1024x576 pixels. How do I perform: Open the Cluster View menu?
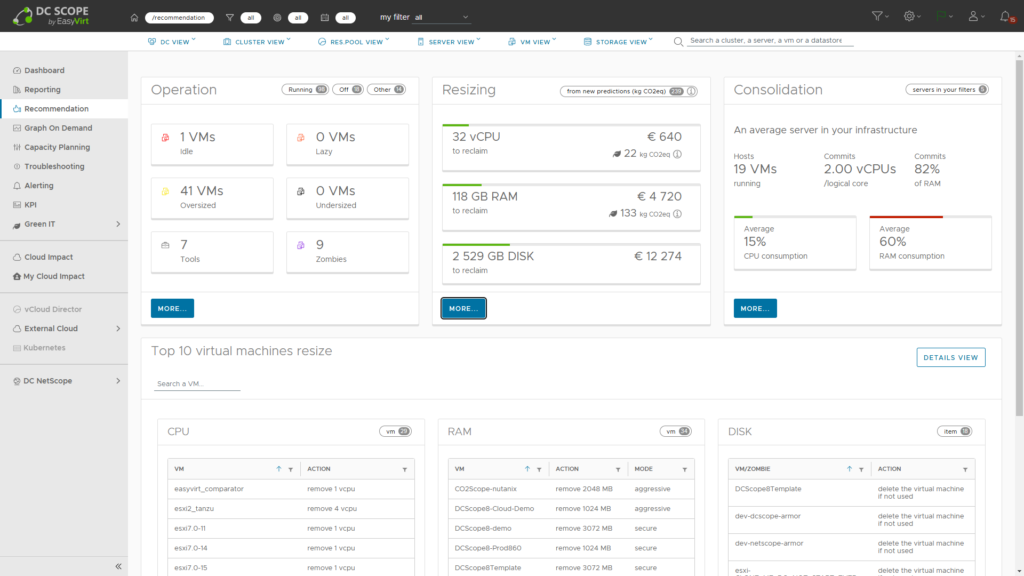tap(257, 42)
